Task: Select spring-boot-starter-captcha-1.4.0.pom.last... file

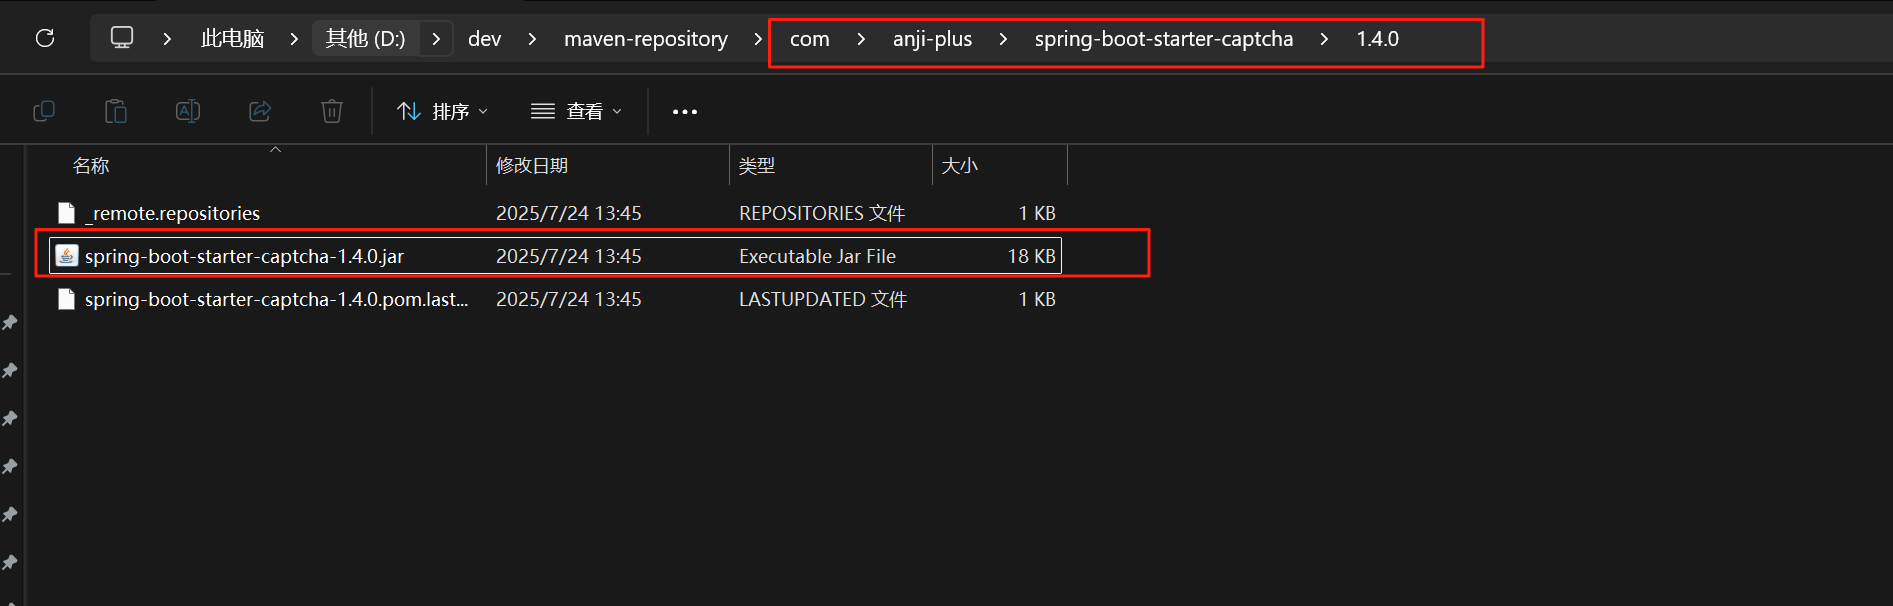Action: pyautogui.click(x=276, y=299)
